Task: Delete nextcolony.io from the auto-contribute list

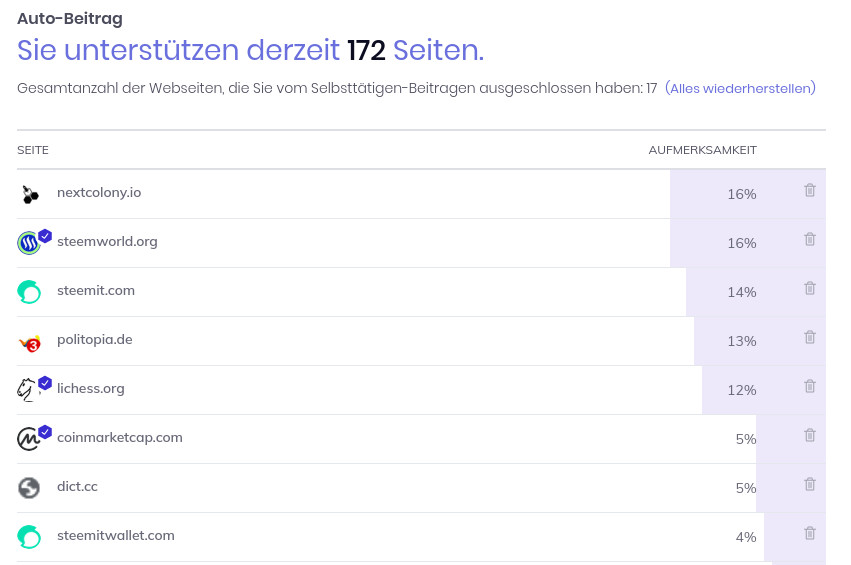Action: click(x=810, y=190)
